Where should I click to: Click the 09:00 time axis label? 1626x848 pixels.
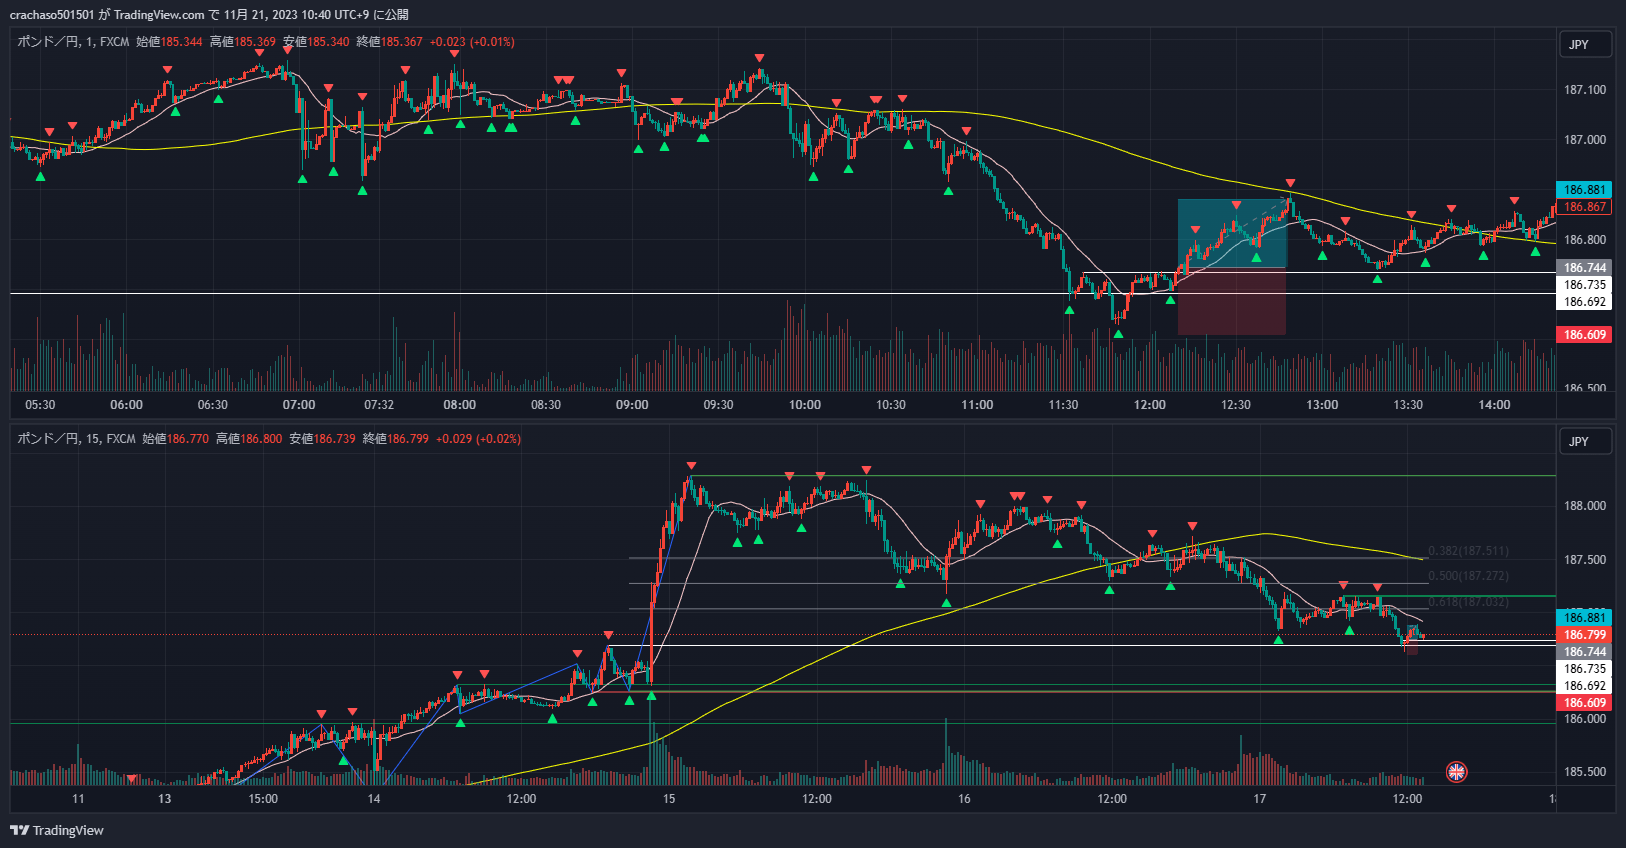[632, 405]
